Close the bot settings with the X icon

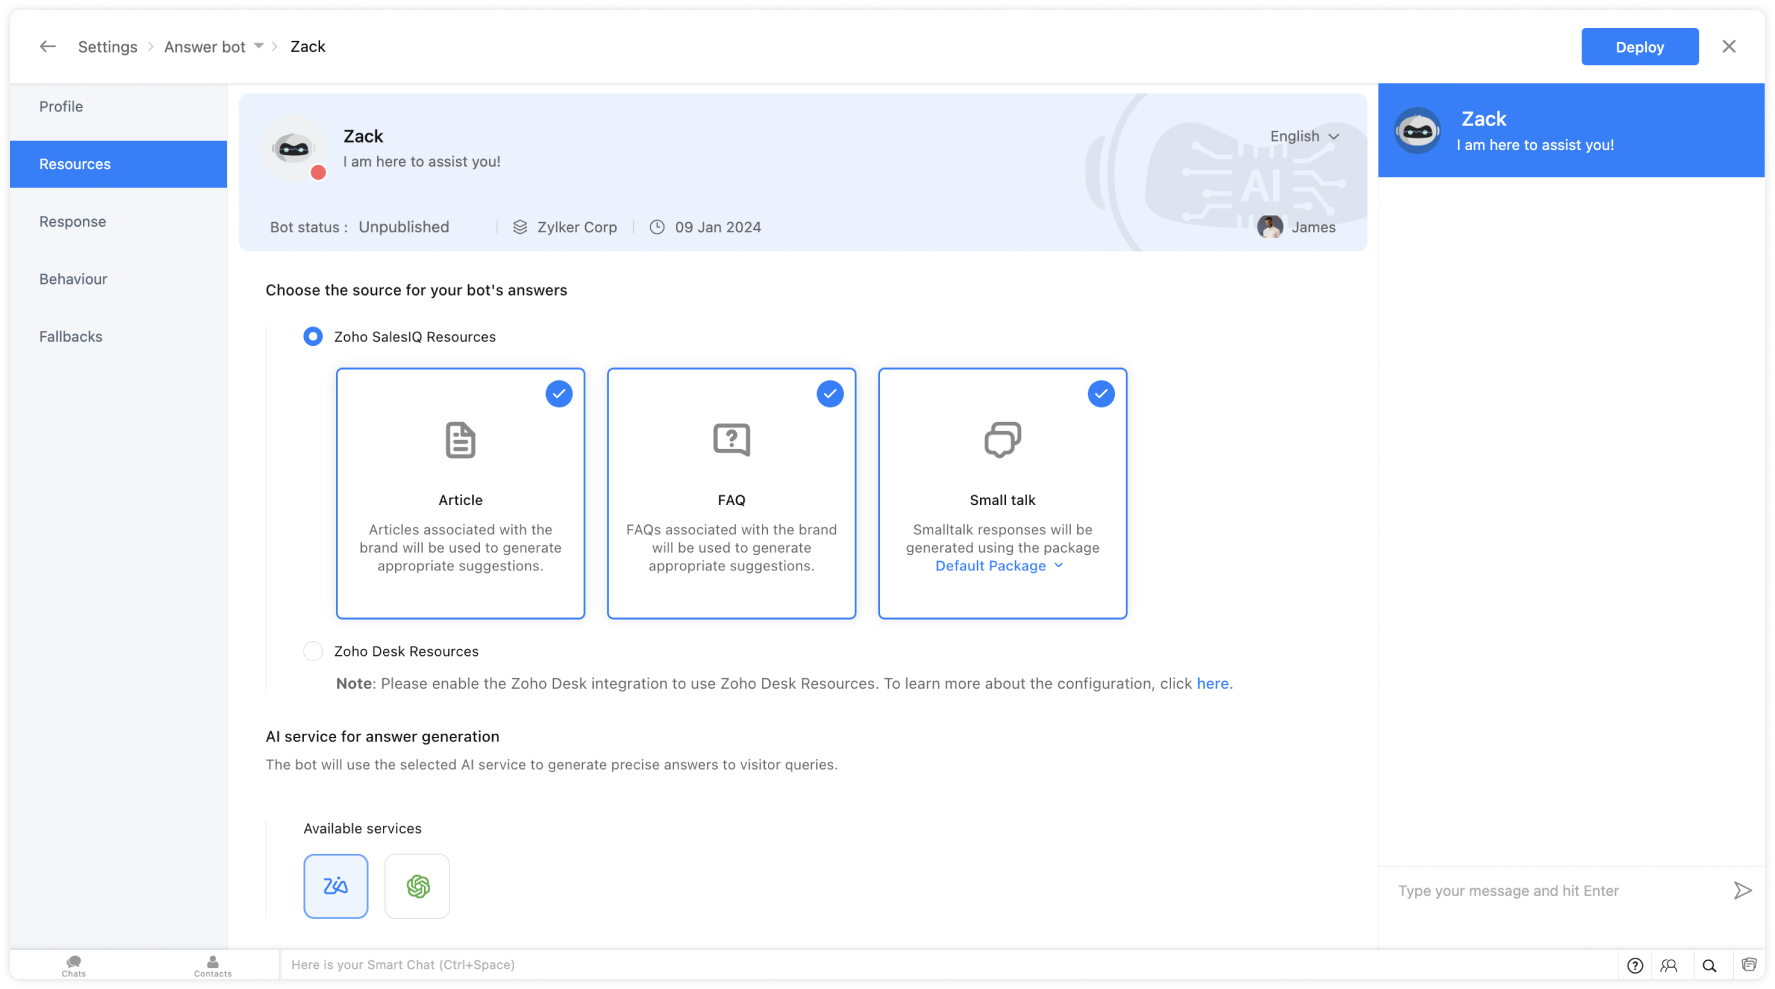tap(1729, 47)
